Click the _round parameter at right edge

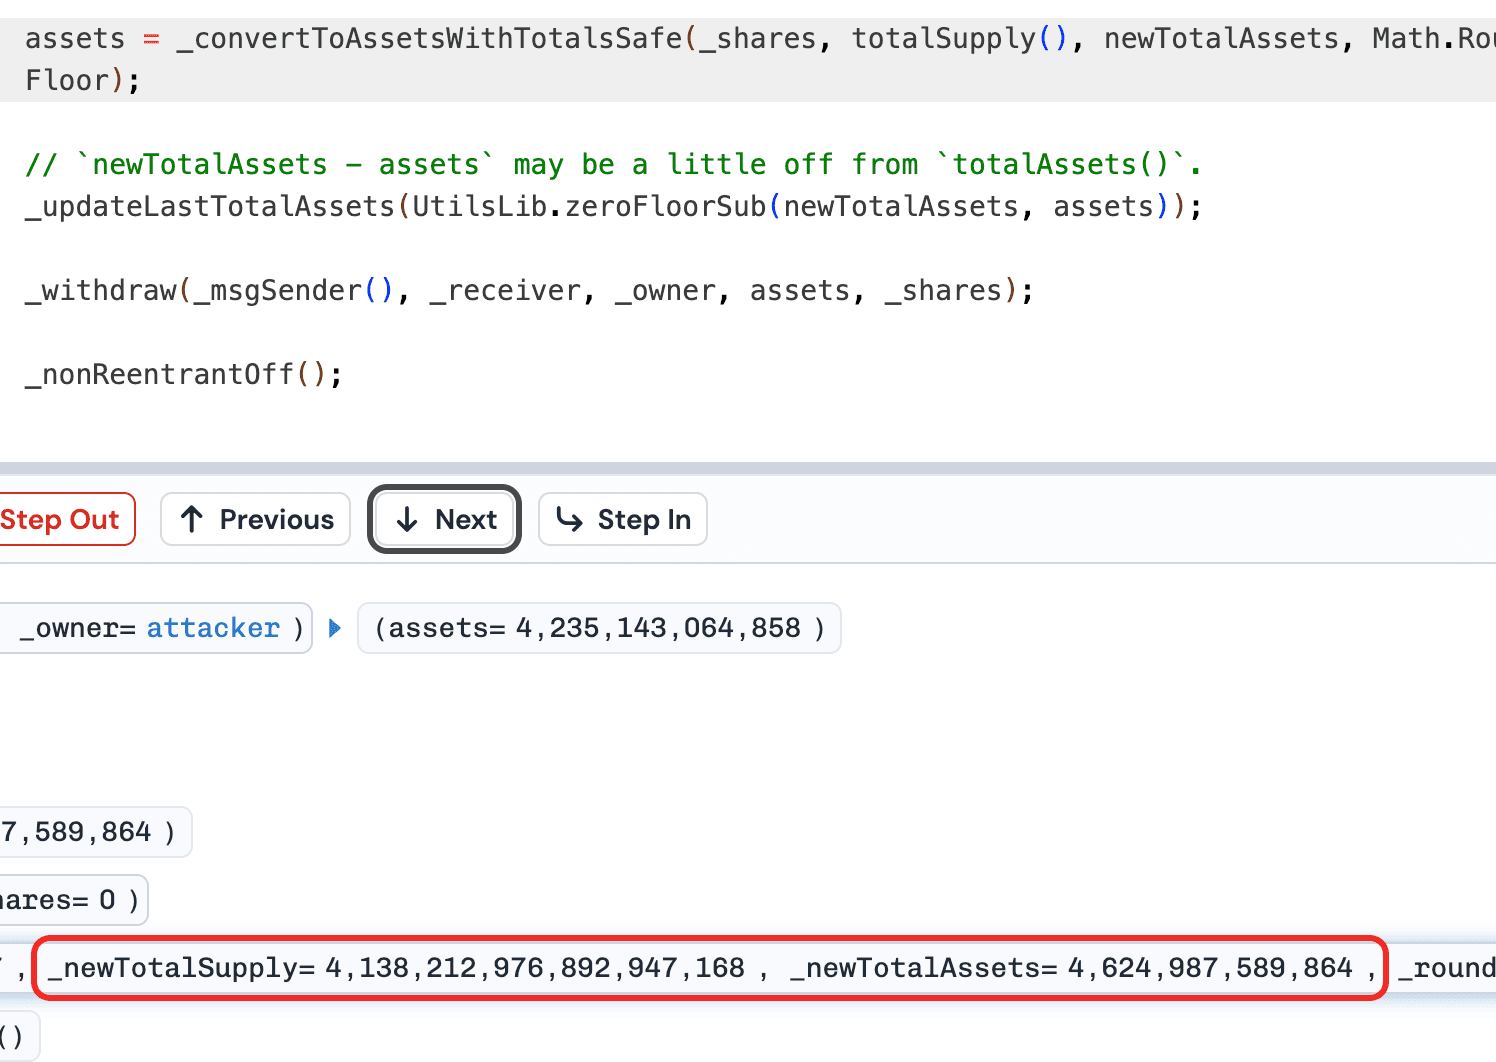(x=1446, y=968)
